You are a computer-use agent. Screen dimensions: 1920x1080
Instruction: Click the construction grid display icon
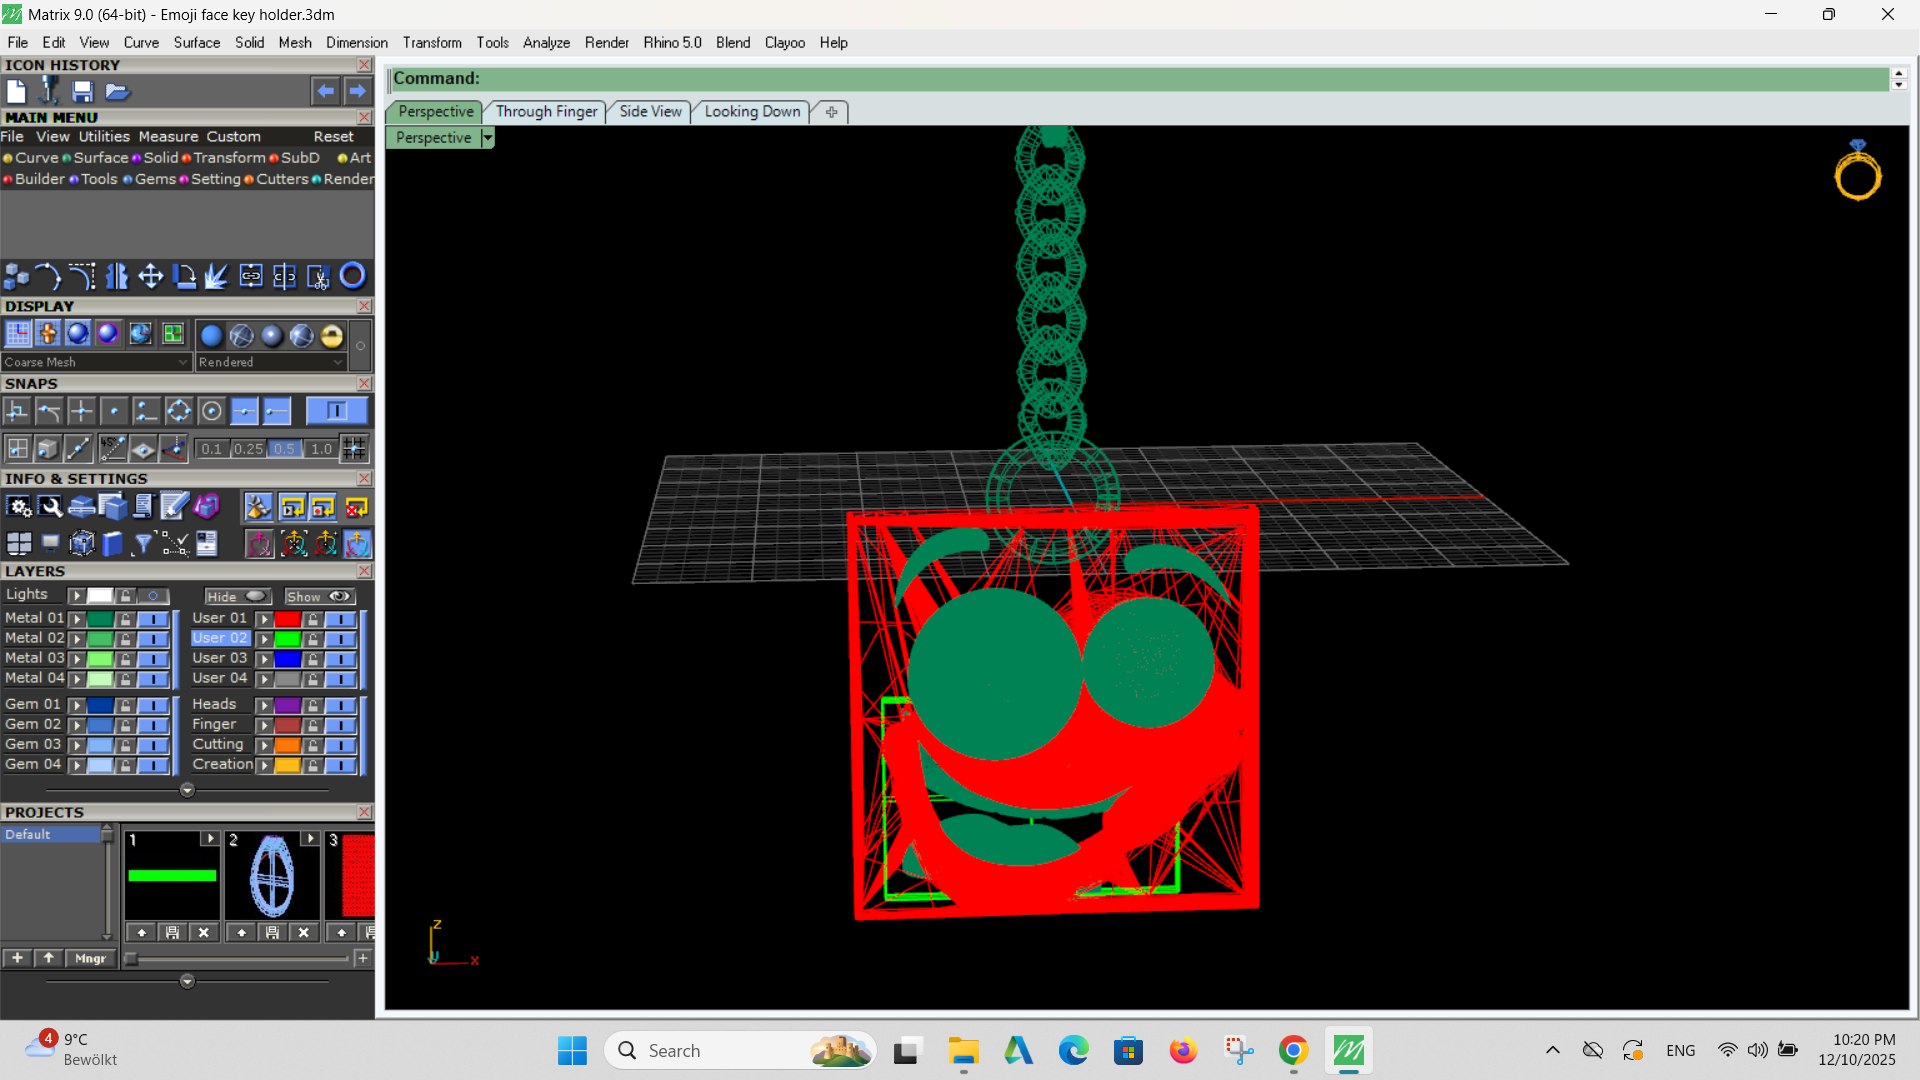(18, 334)
